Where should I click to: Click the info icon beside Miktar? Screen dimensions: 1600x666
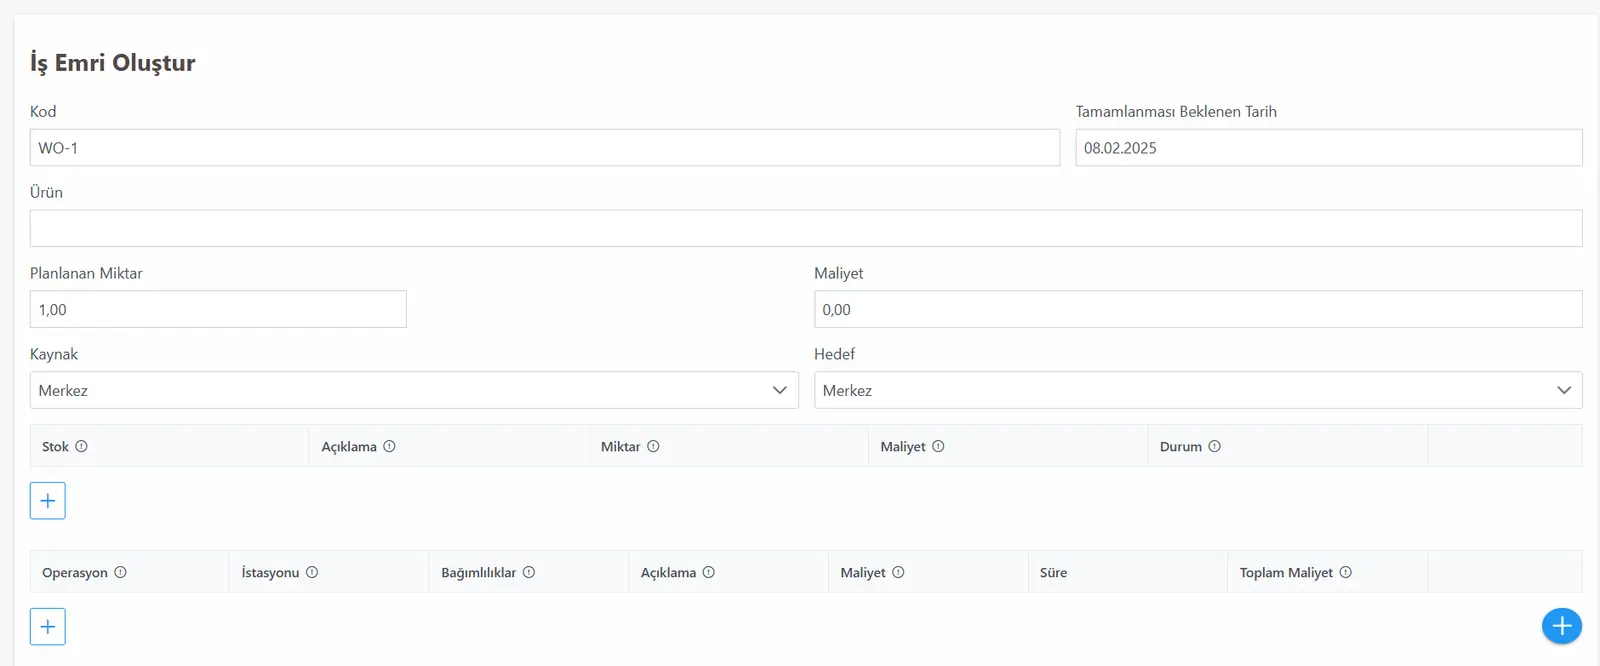(x=653, y=447)
